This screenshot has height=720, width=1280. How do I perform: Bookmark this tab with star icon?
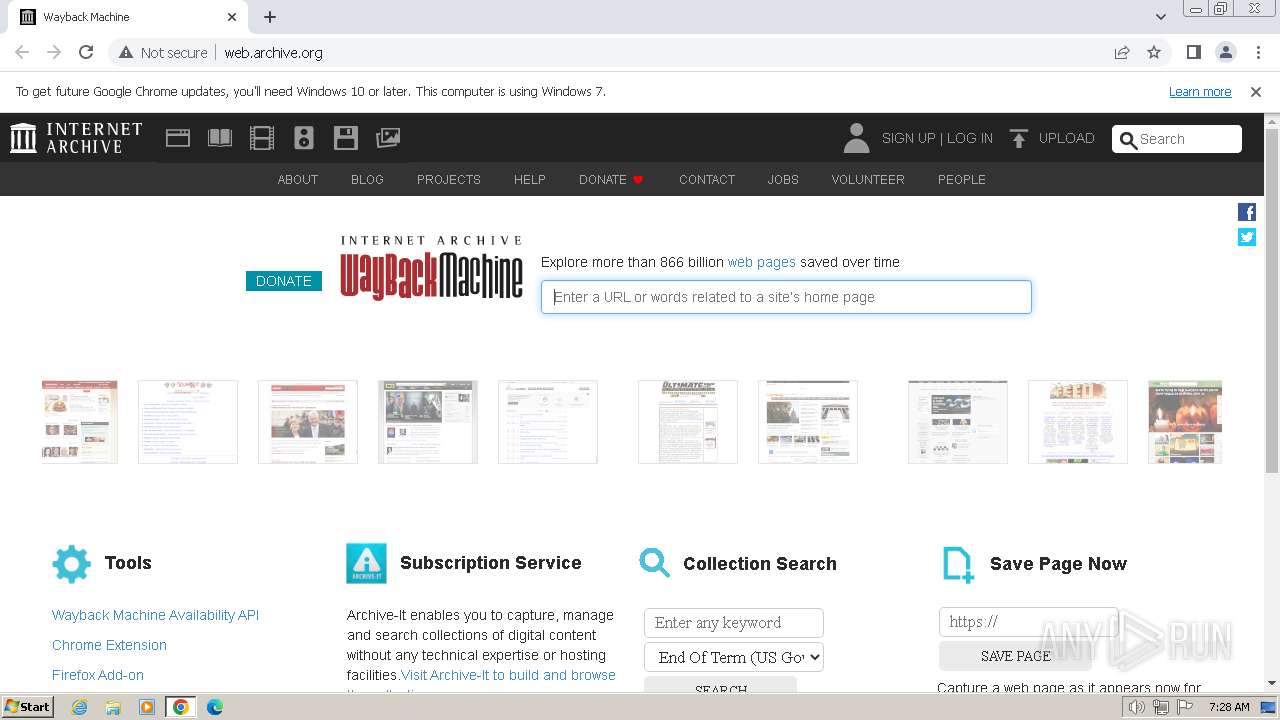1154,53
